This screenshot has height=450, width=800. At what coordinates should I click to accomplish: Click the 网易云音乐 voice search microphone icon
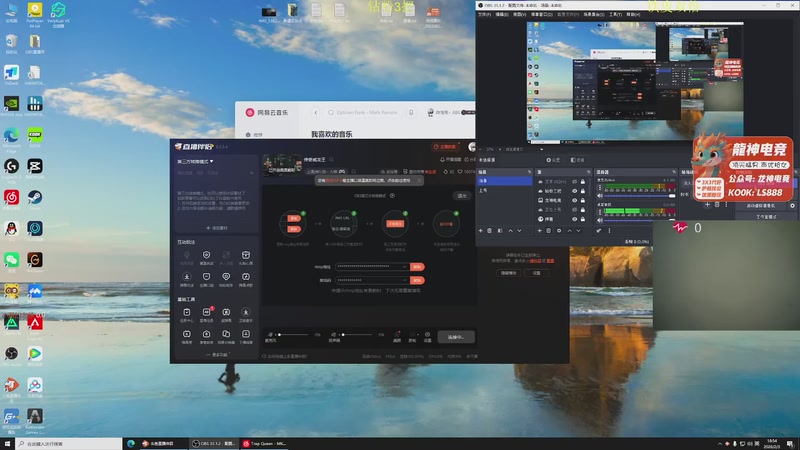(x=411, y=112)
